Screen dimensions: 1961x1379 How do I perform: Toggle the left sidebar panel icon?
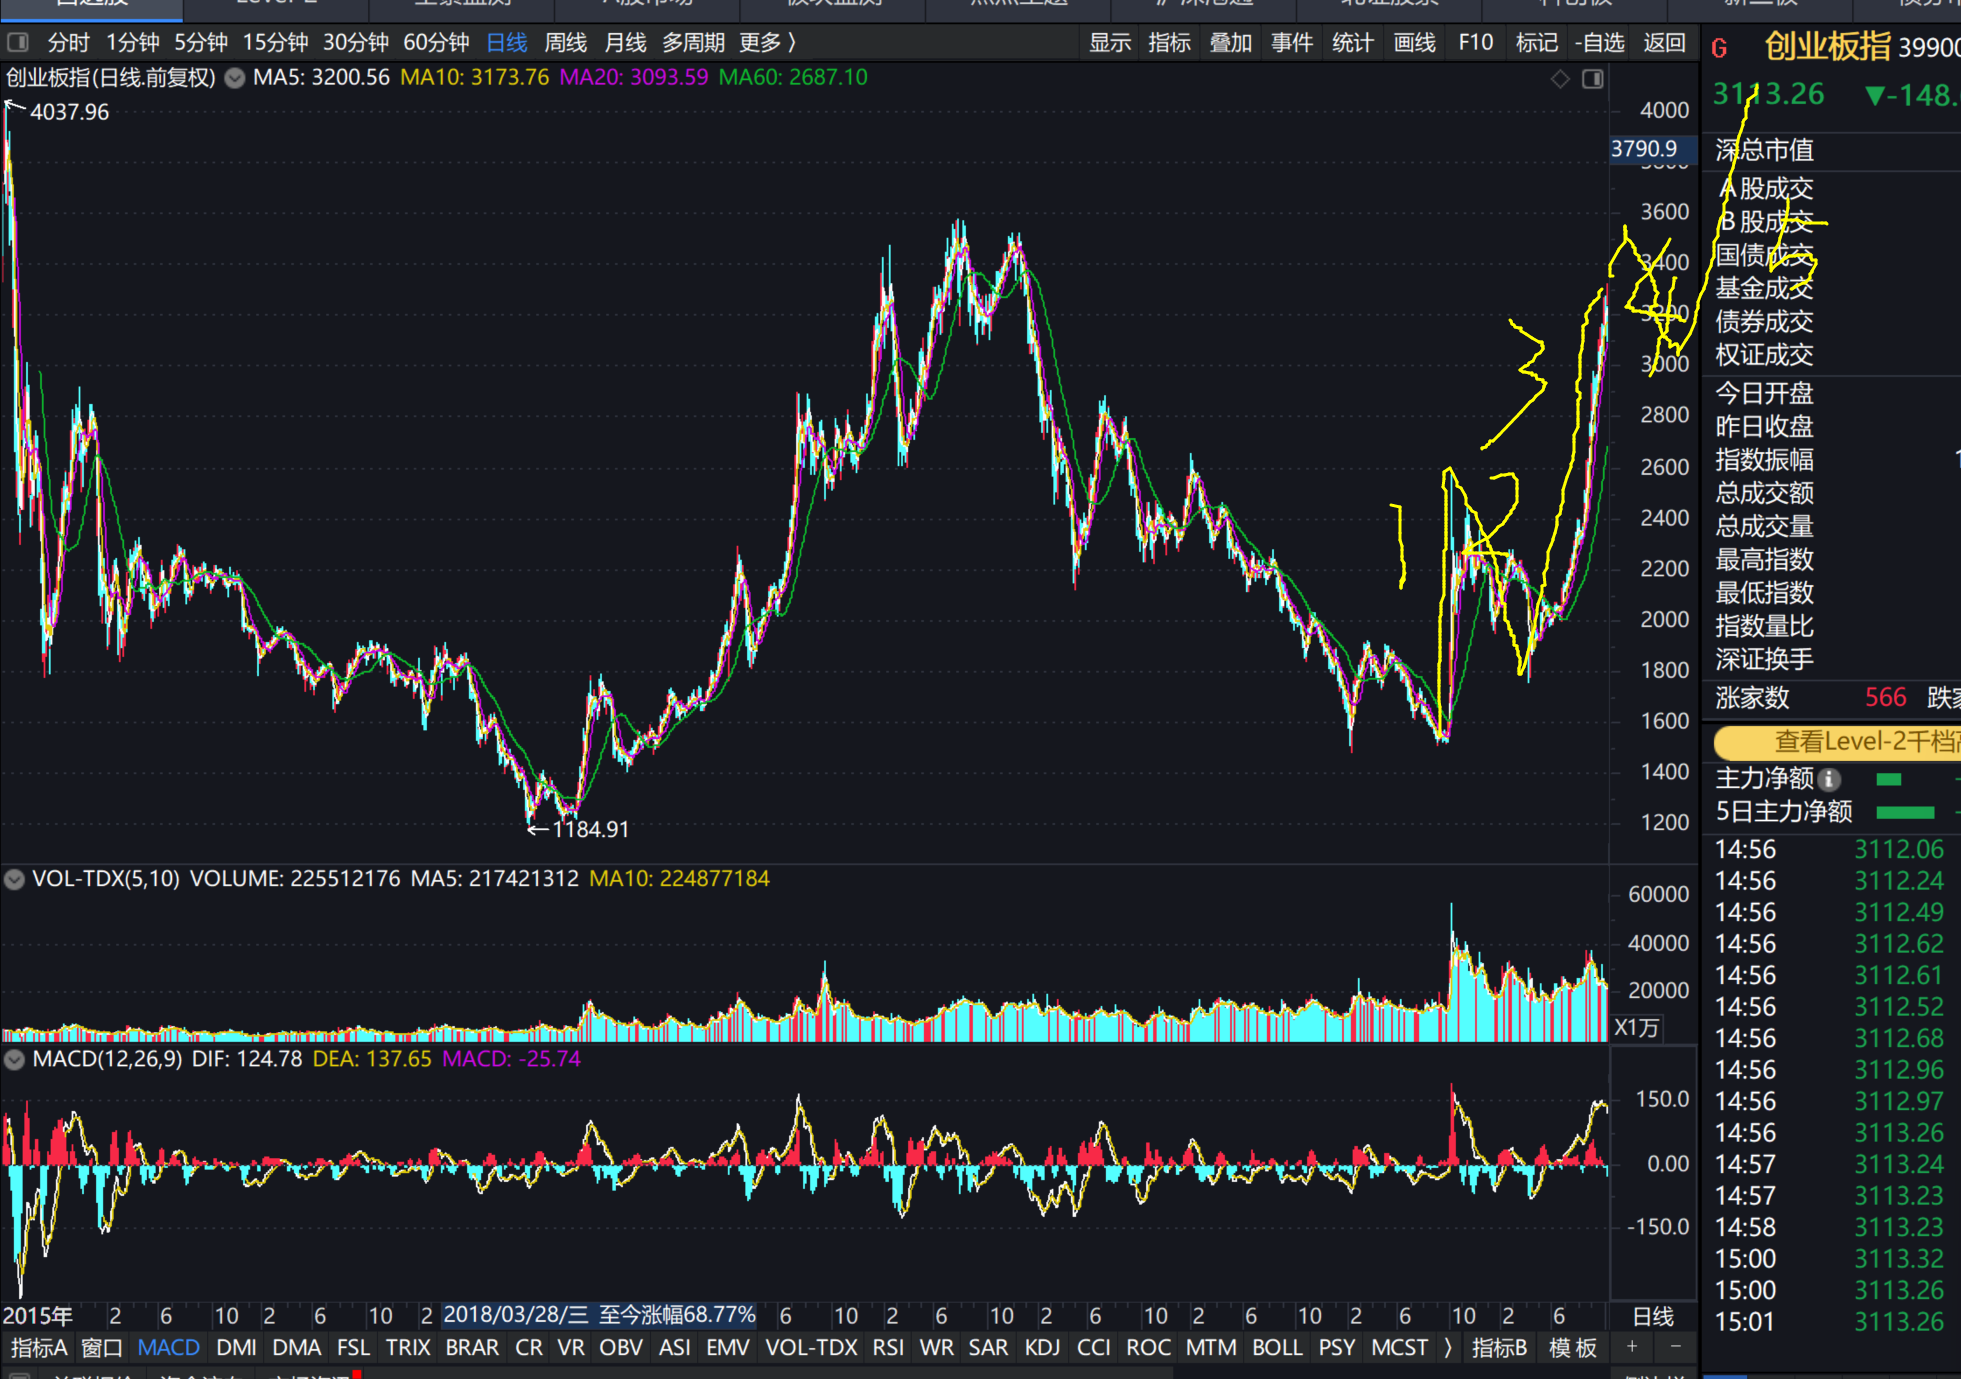18,43
